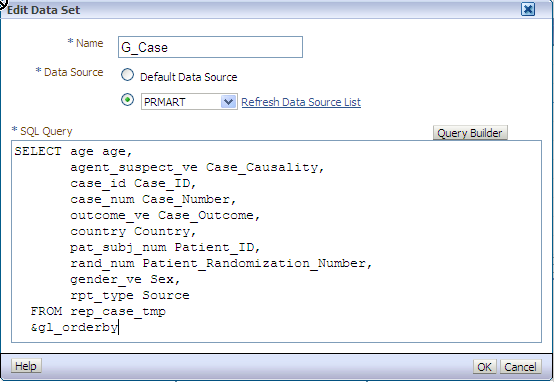Cancel the data set edit
The image size is (555, 382).
520,367
